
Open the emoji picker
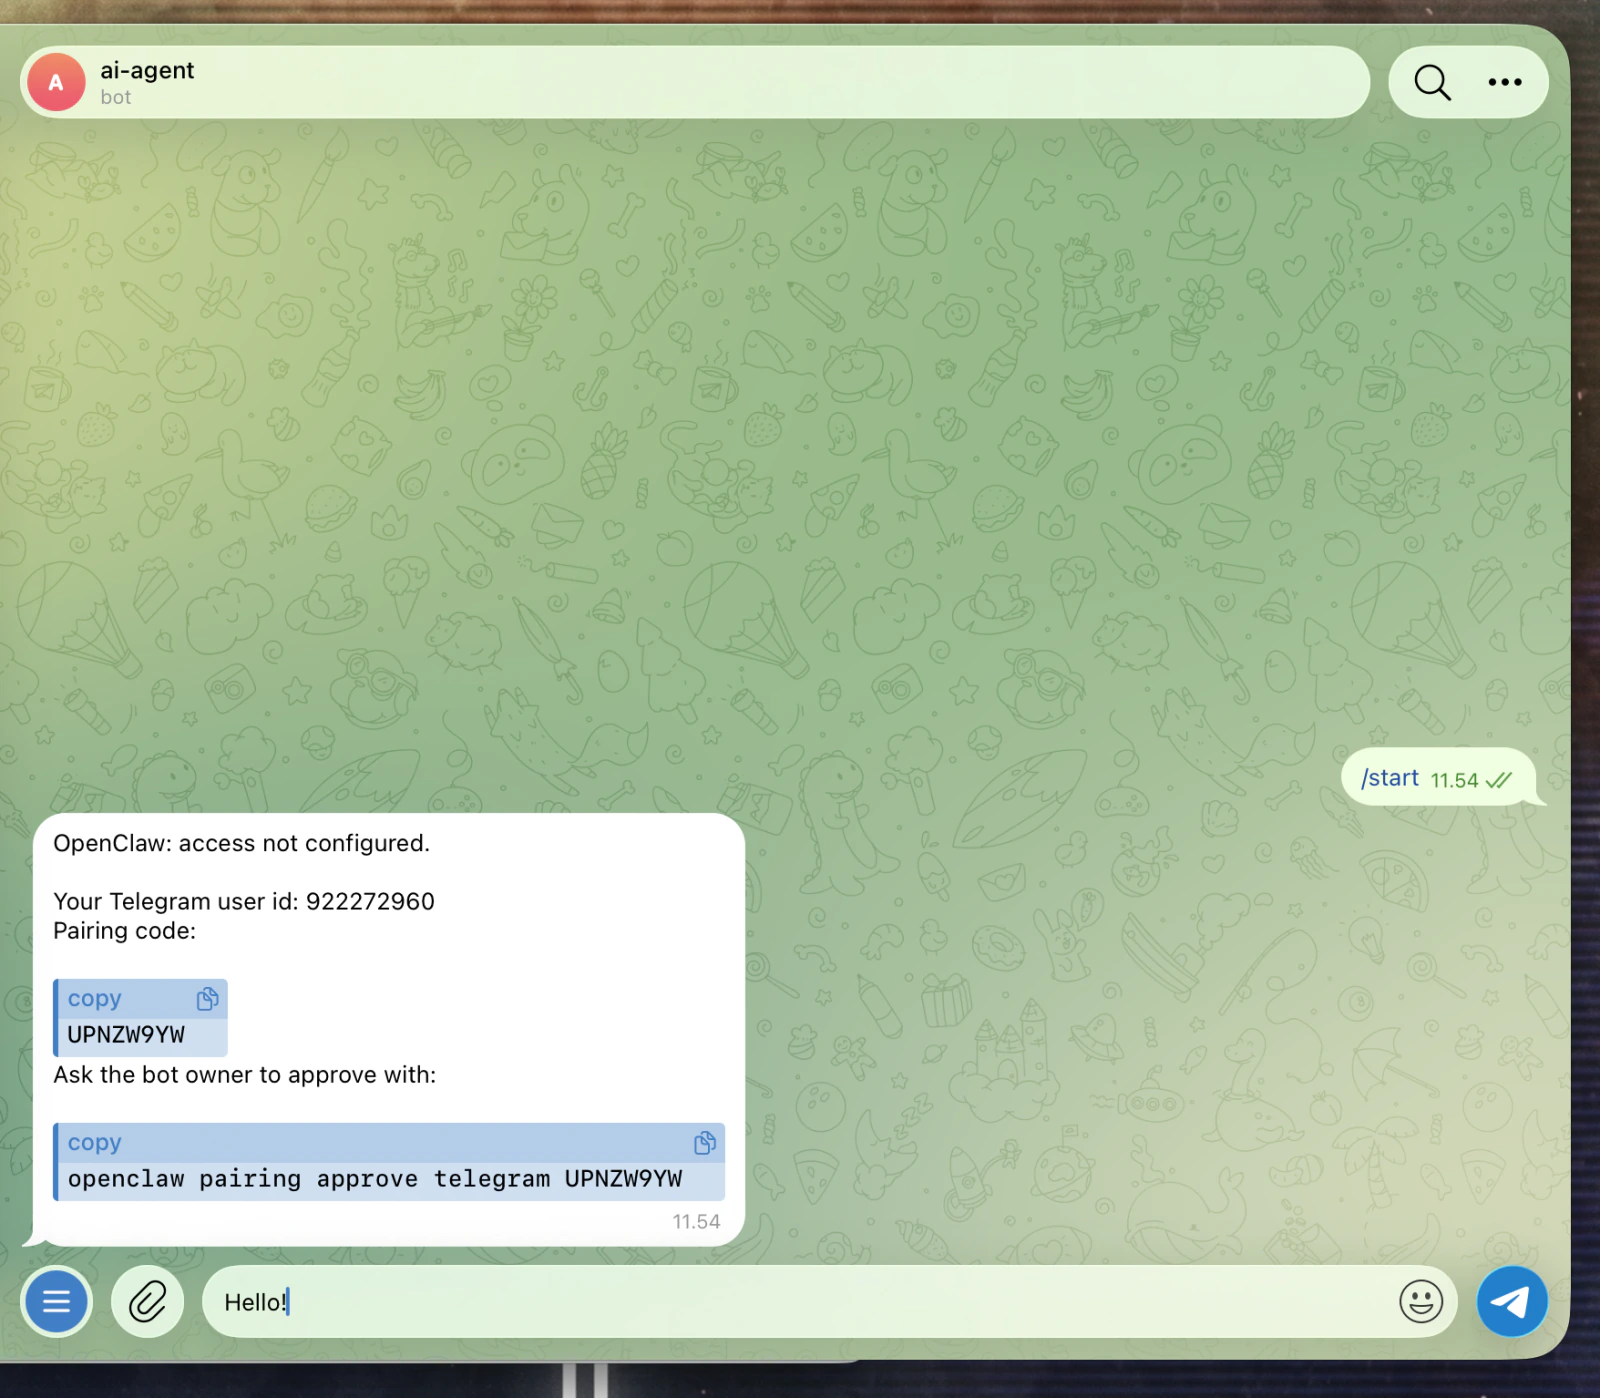[x=1420, y=1301]
